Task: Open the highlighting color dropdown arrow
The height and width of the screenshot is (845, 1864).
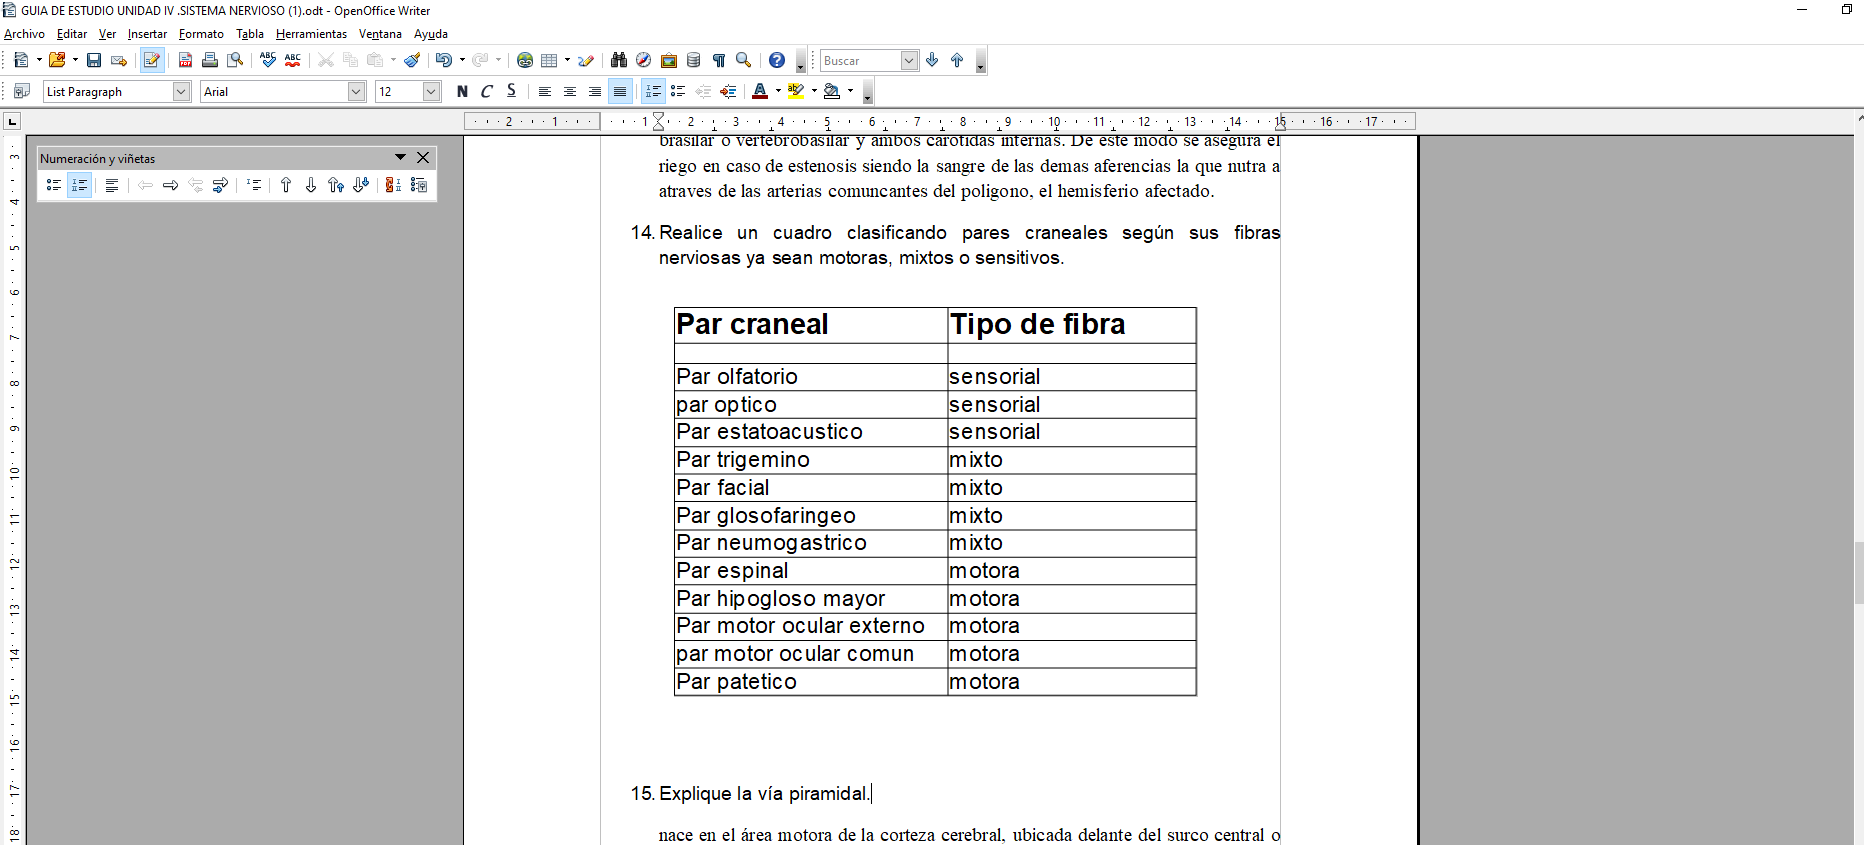Action: point(814,92)
